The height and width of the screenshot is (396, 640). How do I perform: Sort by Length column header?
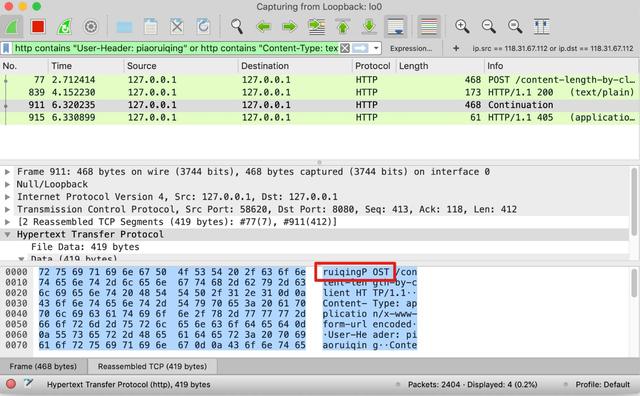point(439,66)
